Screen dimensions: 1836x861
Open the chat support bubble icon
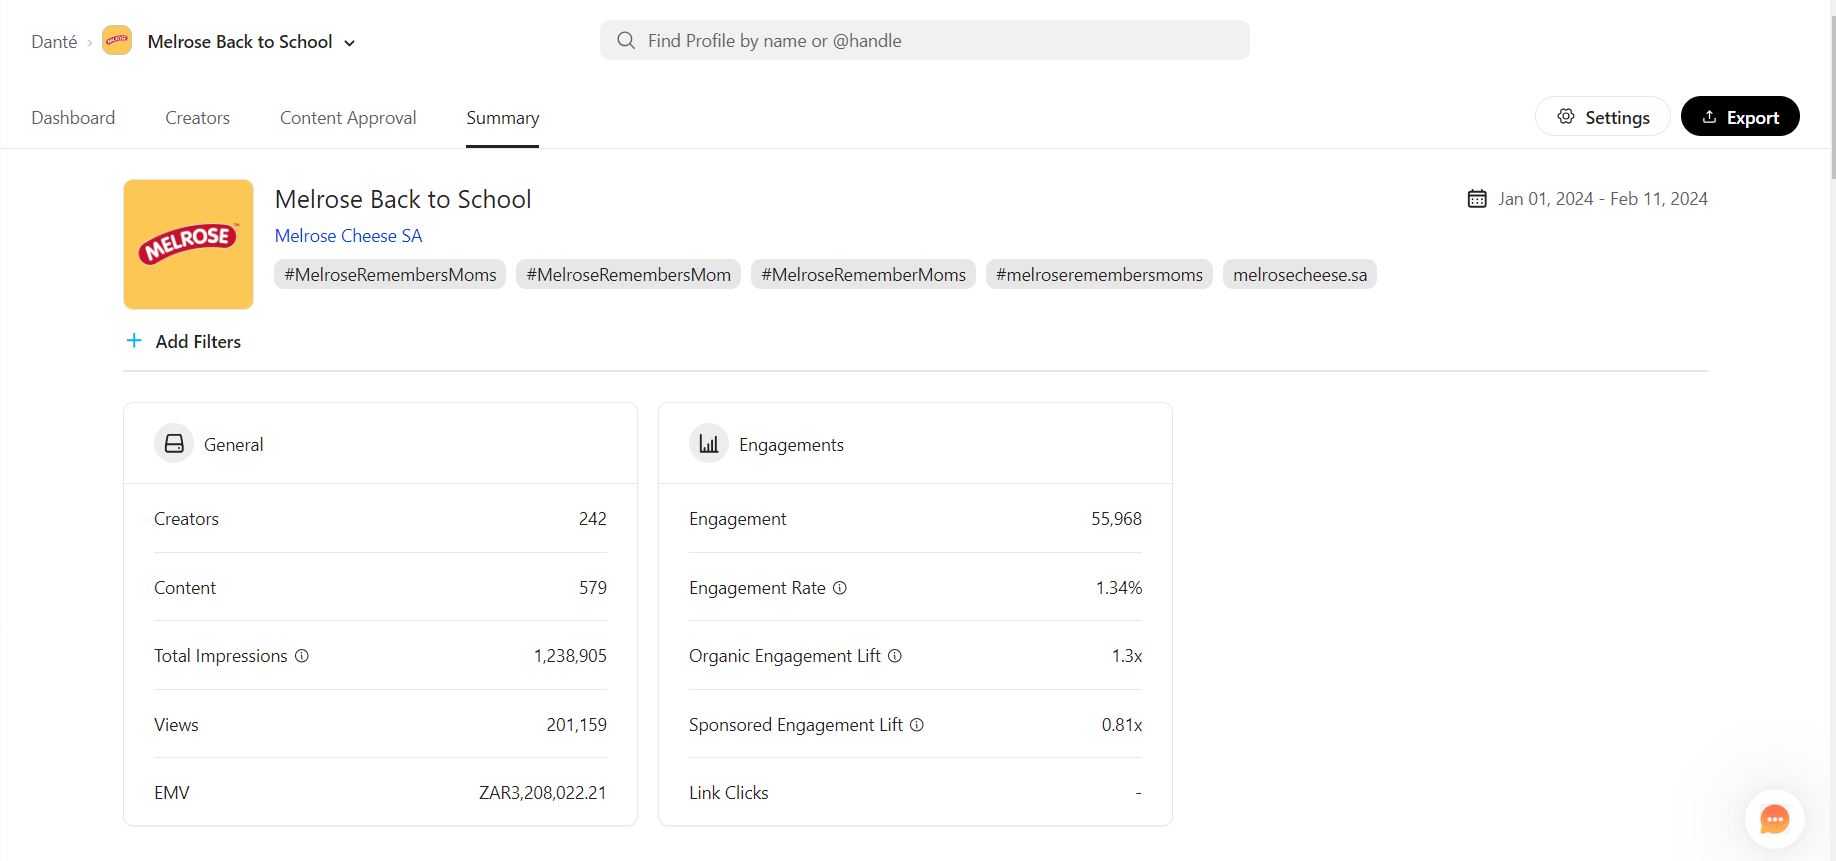click(1774, 819)
